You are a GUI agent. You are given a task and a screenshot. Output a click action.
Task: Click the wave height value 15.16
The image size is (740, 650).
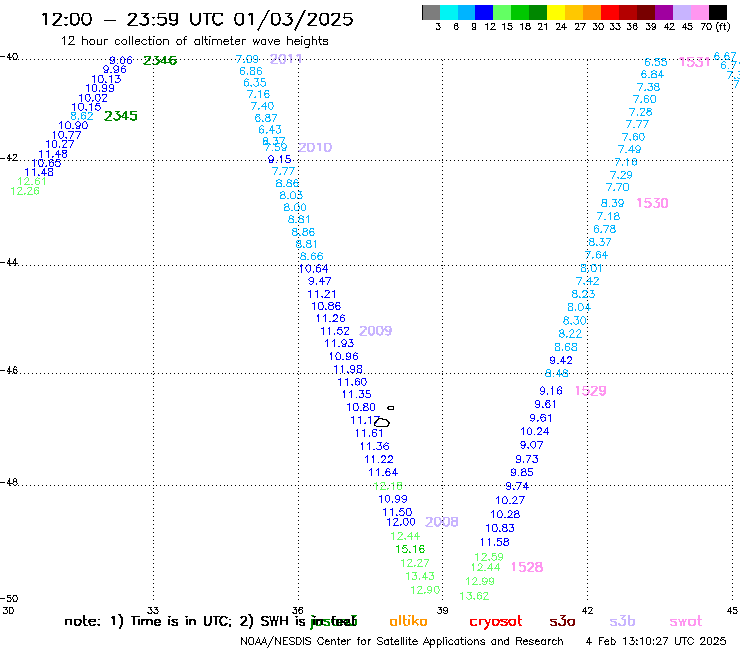tap(410, 549)
